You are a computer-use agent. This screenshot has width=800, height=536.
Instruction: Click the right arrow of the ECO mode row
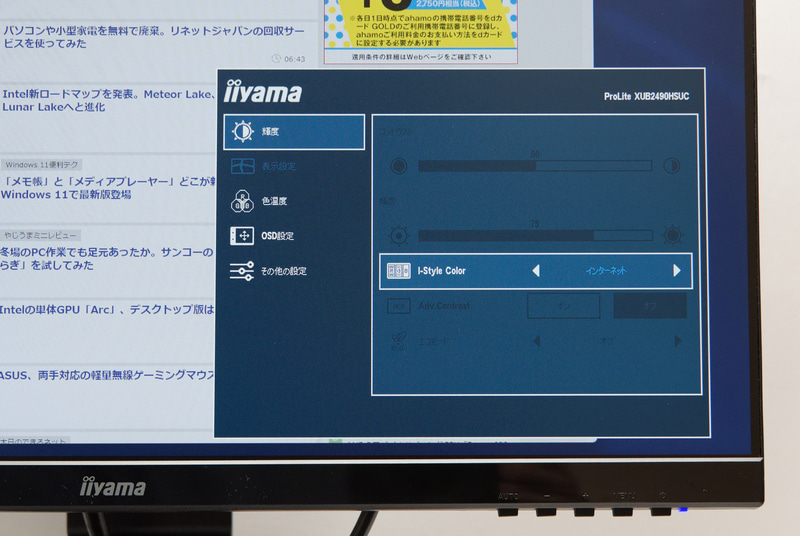point(678,341)
